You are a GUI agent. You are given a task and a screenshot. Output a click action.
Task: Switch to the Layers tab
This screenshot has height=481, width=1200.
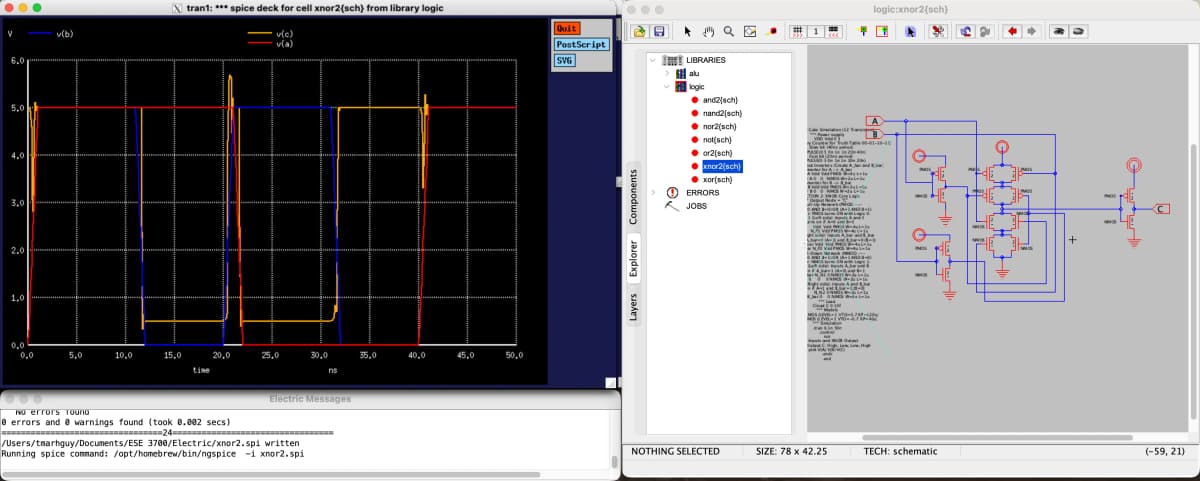coord(633,307)
